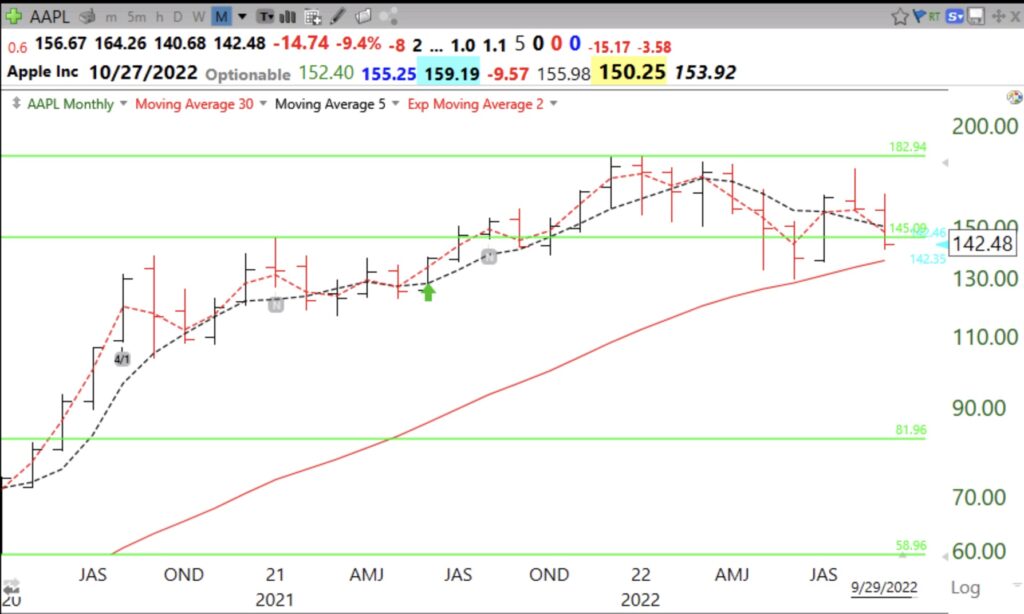Image resolution: width=1024 pixels, height=614 pixels.
Task: Click the 10/27/2022 date text
Action: tap(143, 72)
